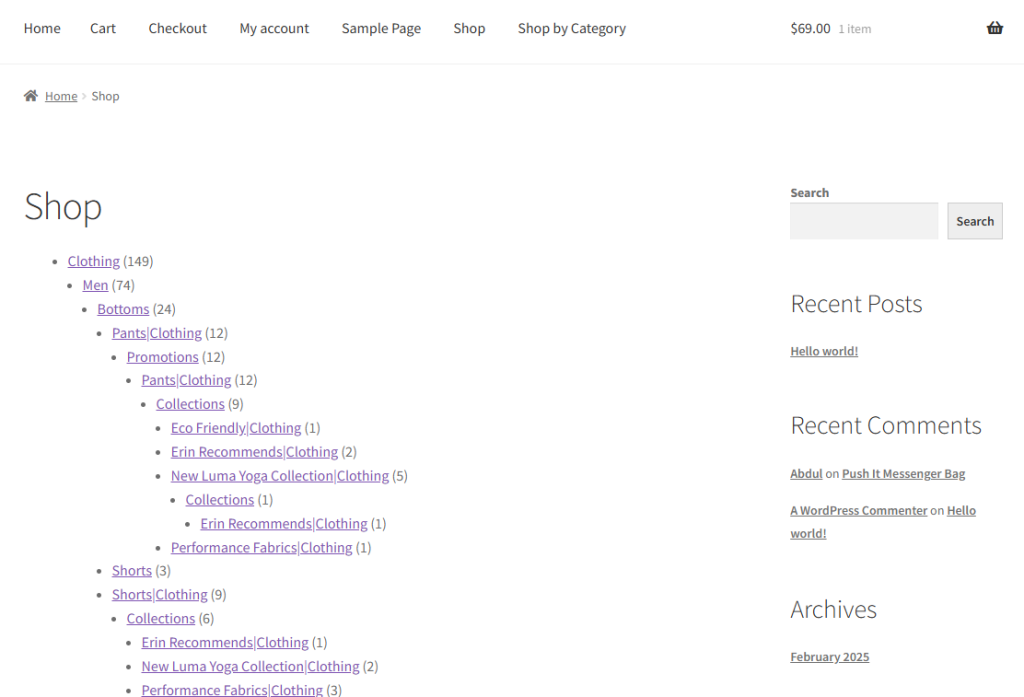
Task: Select Sample Page in navigation
Action: point(381,28)
